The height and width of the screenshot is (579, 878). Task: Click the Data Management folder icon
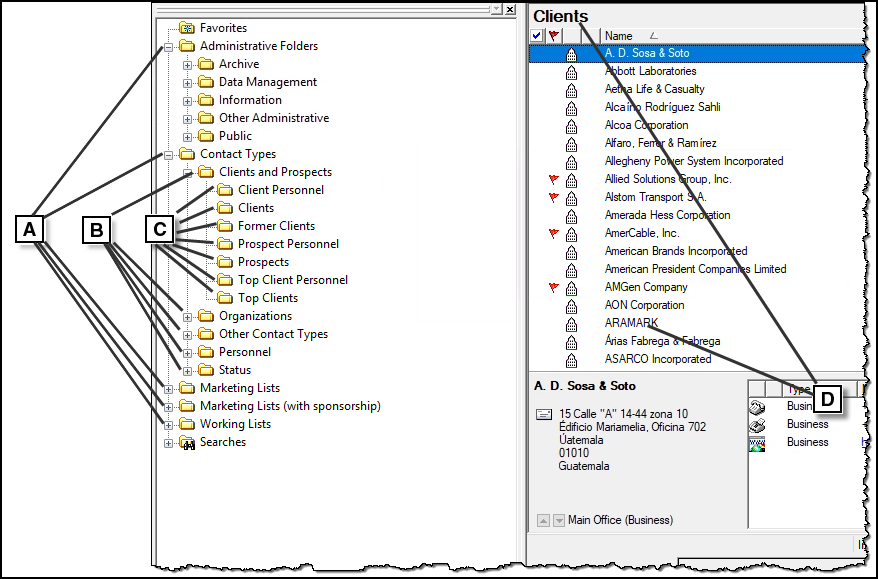pos(206,82)
